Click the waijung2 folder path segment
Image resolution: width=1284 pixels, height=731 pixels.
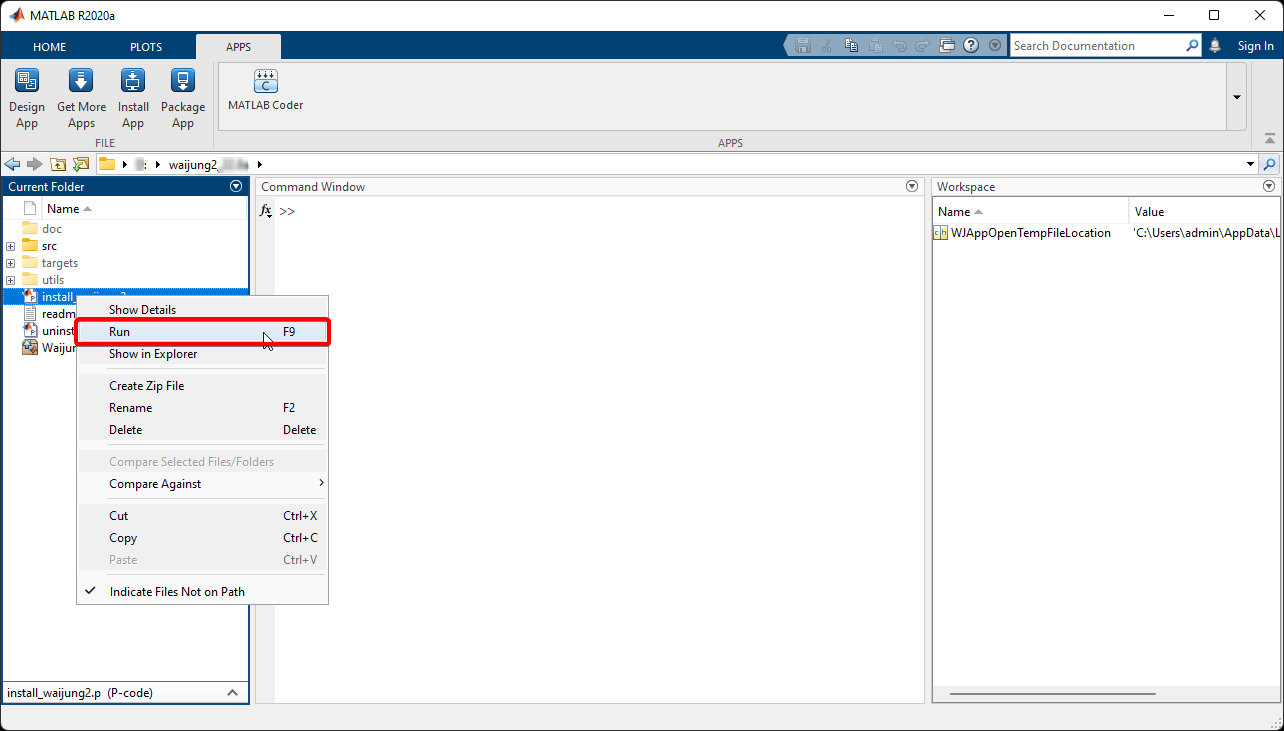[x=209, y=164]
